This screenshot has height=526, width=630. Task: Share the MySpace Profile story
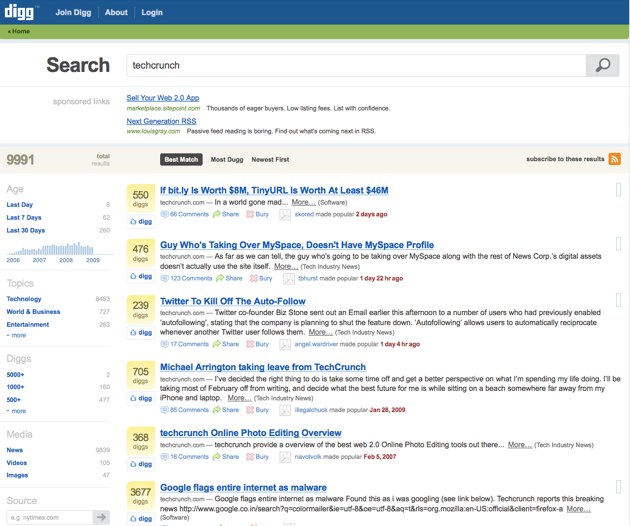point(229,278)
